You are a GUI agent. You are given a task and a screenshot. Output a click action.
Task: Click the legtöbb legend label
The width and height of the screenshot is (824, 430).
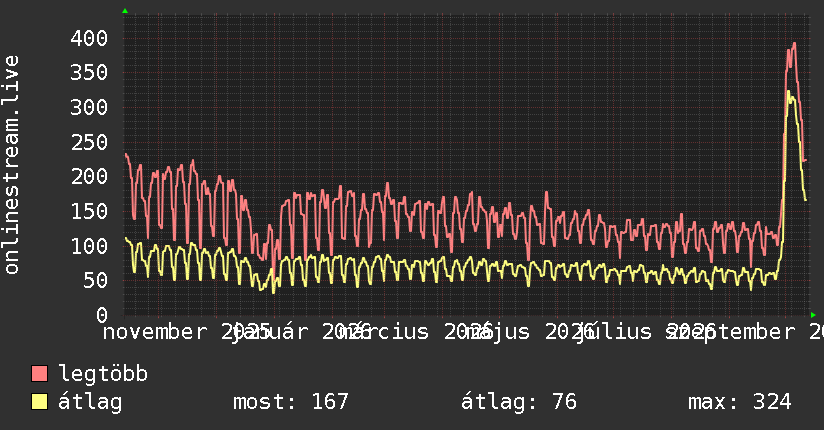pyautogui.click(x=103, y=373)
